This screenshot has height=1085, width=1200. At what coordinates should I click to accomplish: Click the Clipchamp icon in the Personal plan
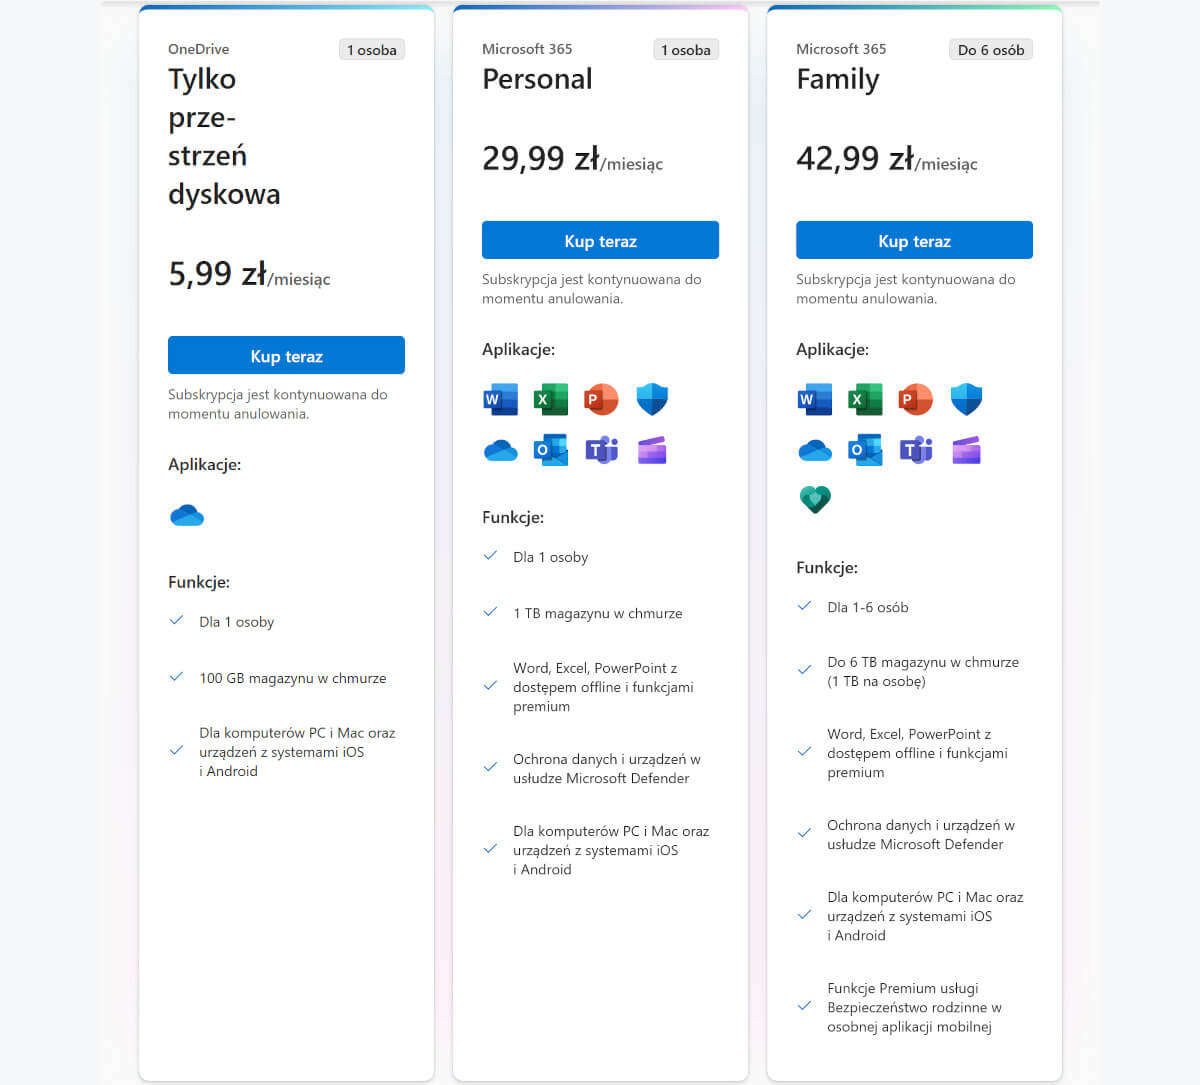pyautogui.click(x=651, y=449)
